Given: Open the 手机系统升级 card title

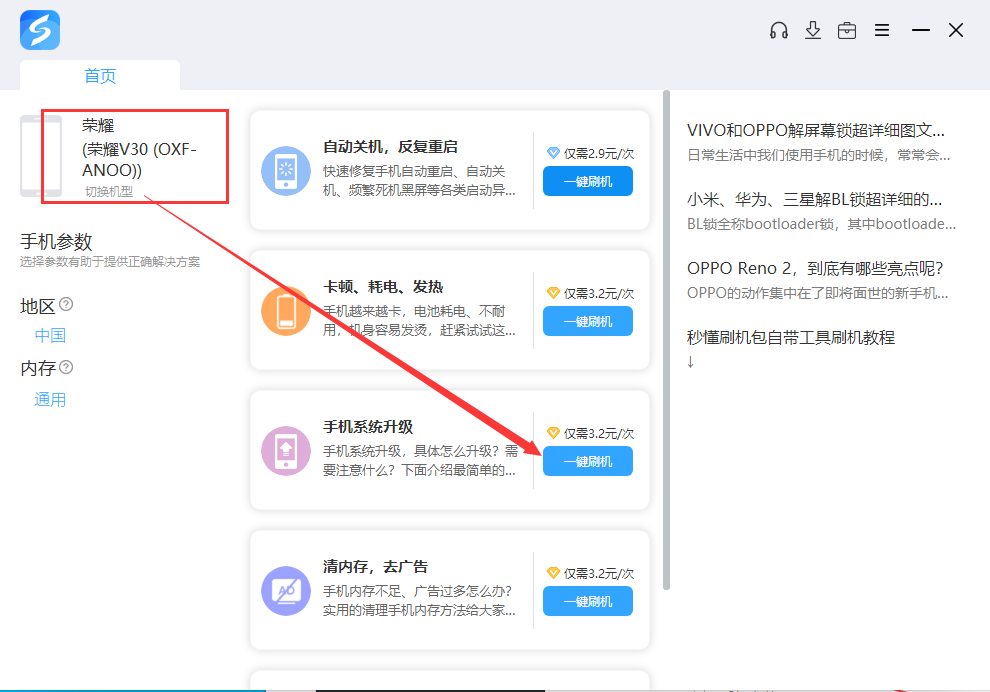Looking at the screenshot, I should coord(367,427).
